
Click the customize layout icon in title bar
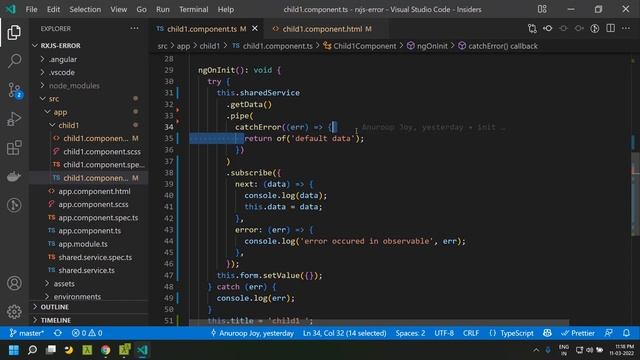tap(542, 9)
